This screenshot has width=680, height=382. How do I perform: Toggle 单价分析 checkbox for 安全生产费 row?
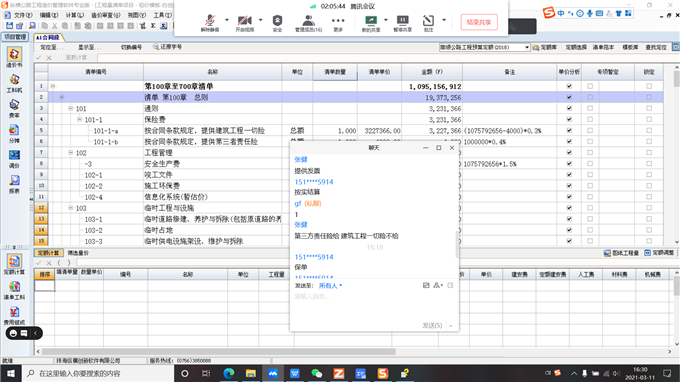click(x=569, y=163)
